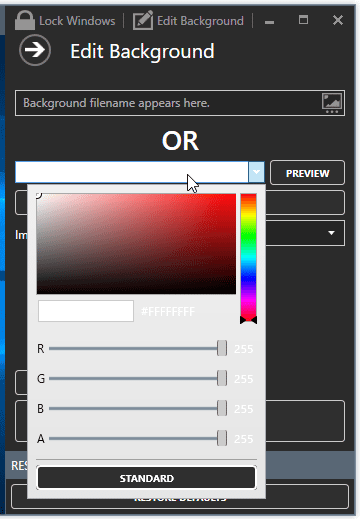Click the Lock Windows padlock icon
The height and width of the screenshot is (519, 360).
point(25,20)
